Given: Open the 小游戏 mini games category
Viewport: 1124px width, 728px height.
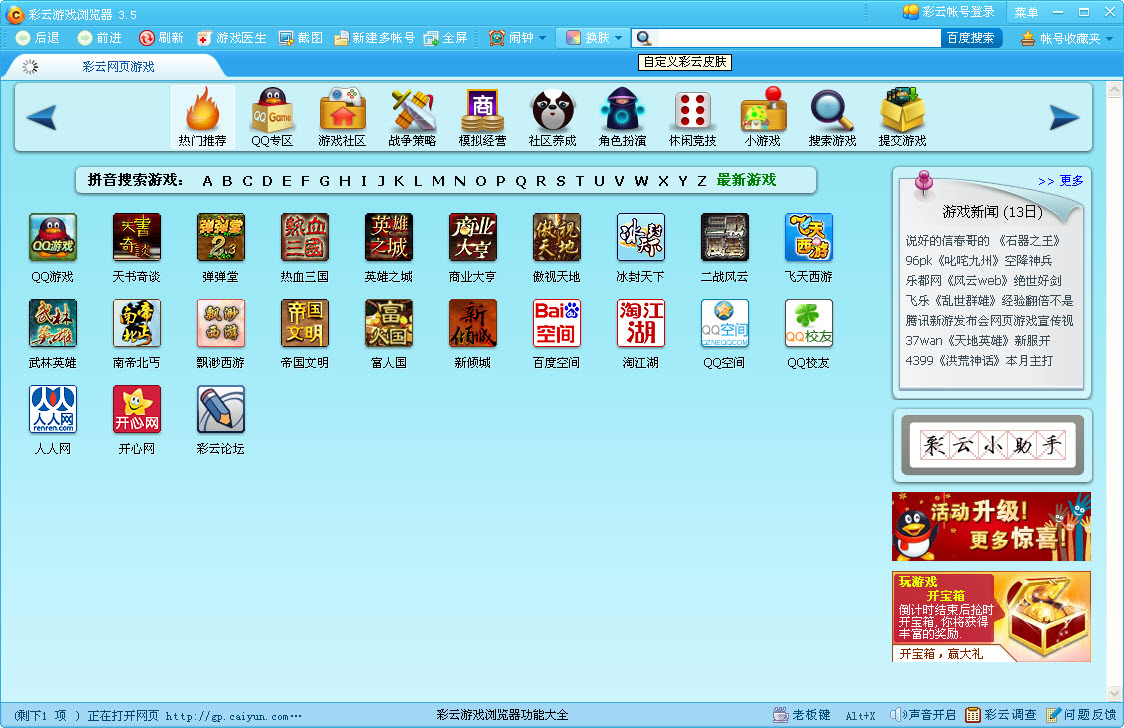Looking at the screenshot, I should (763, 118).
